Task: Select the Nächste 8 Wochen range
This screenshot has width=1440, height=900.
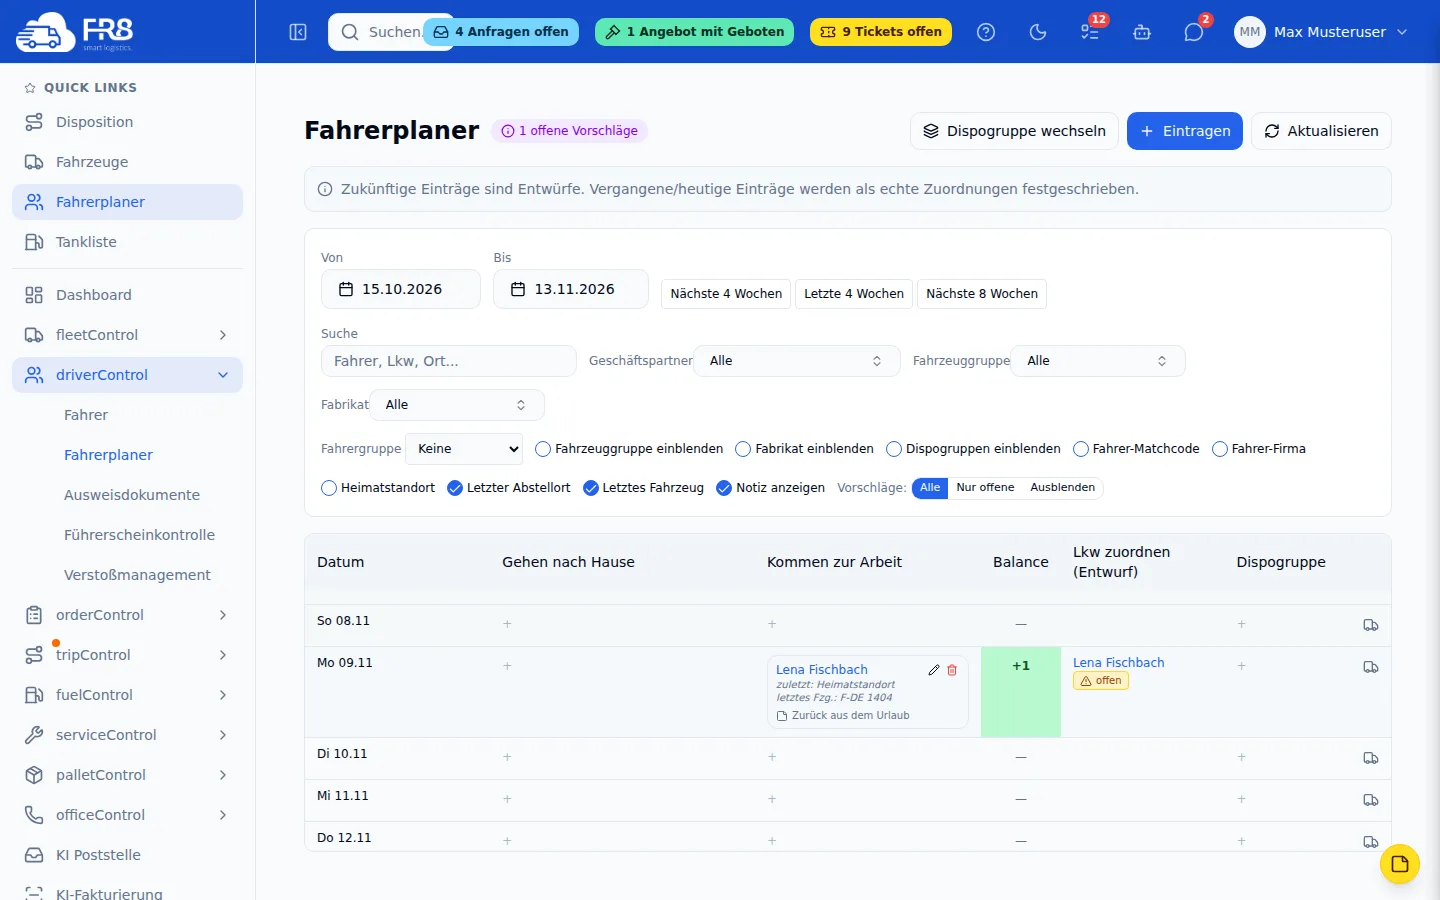Action: (982, 294)
